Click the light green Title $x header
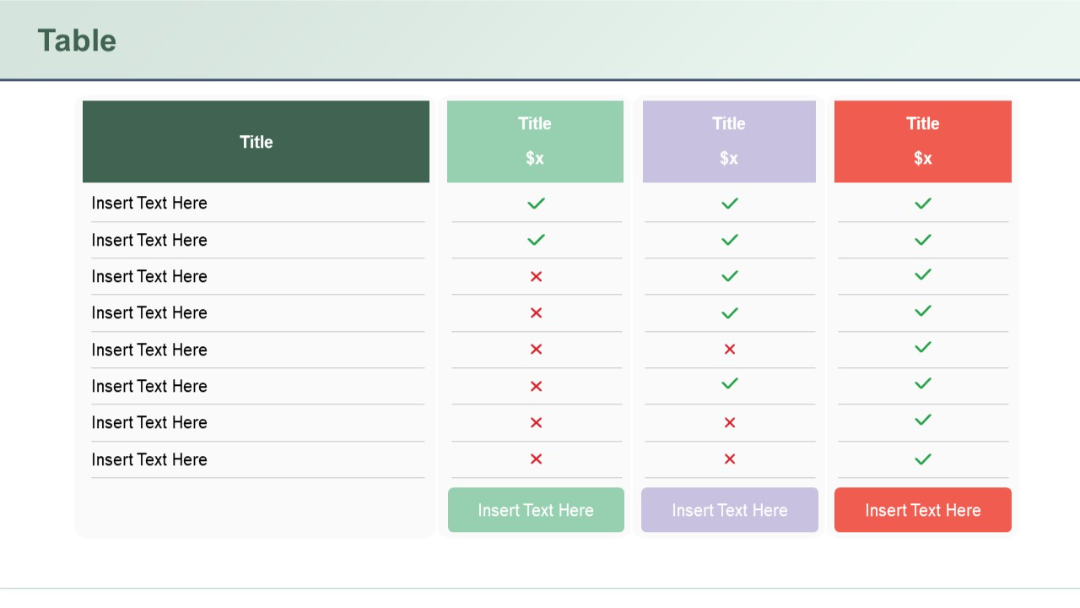 pos(536,141)
